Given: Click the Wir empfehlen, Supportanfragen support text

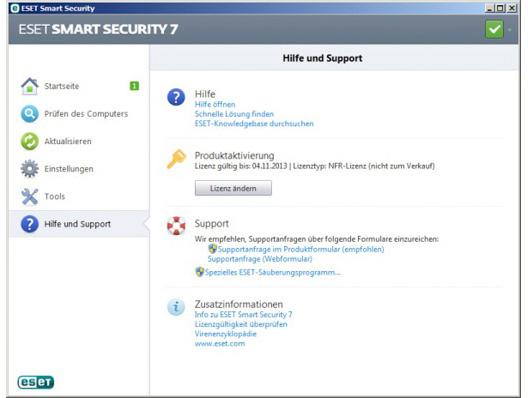Looking at the screenshot, I should [x=317, y=239].
